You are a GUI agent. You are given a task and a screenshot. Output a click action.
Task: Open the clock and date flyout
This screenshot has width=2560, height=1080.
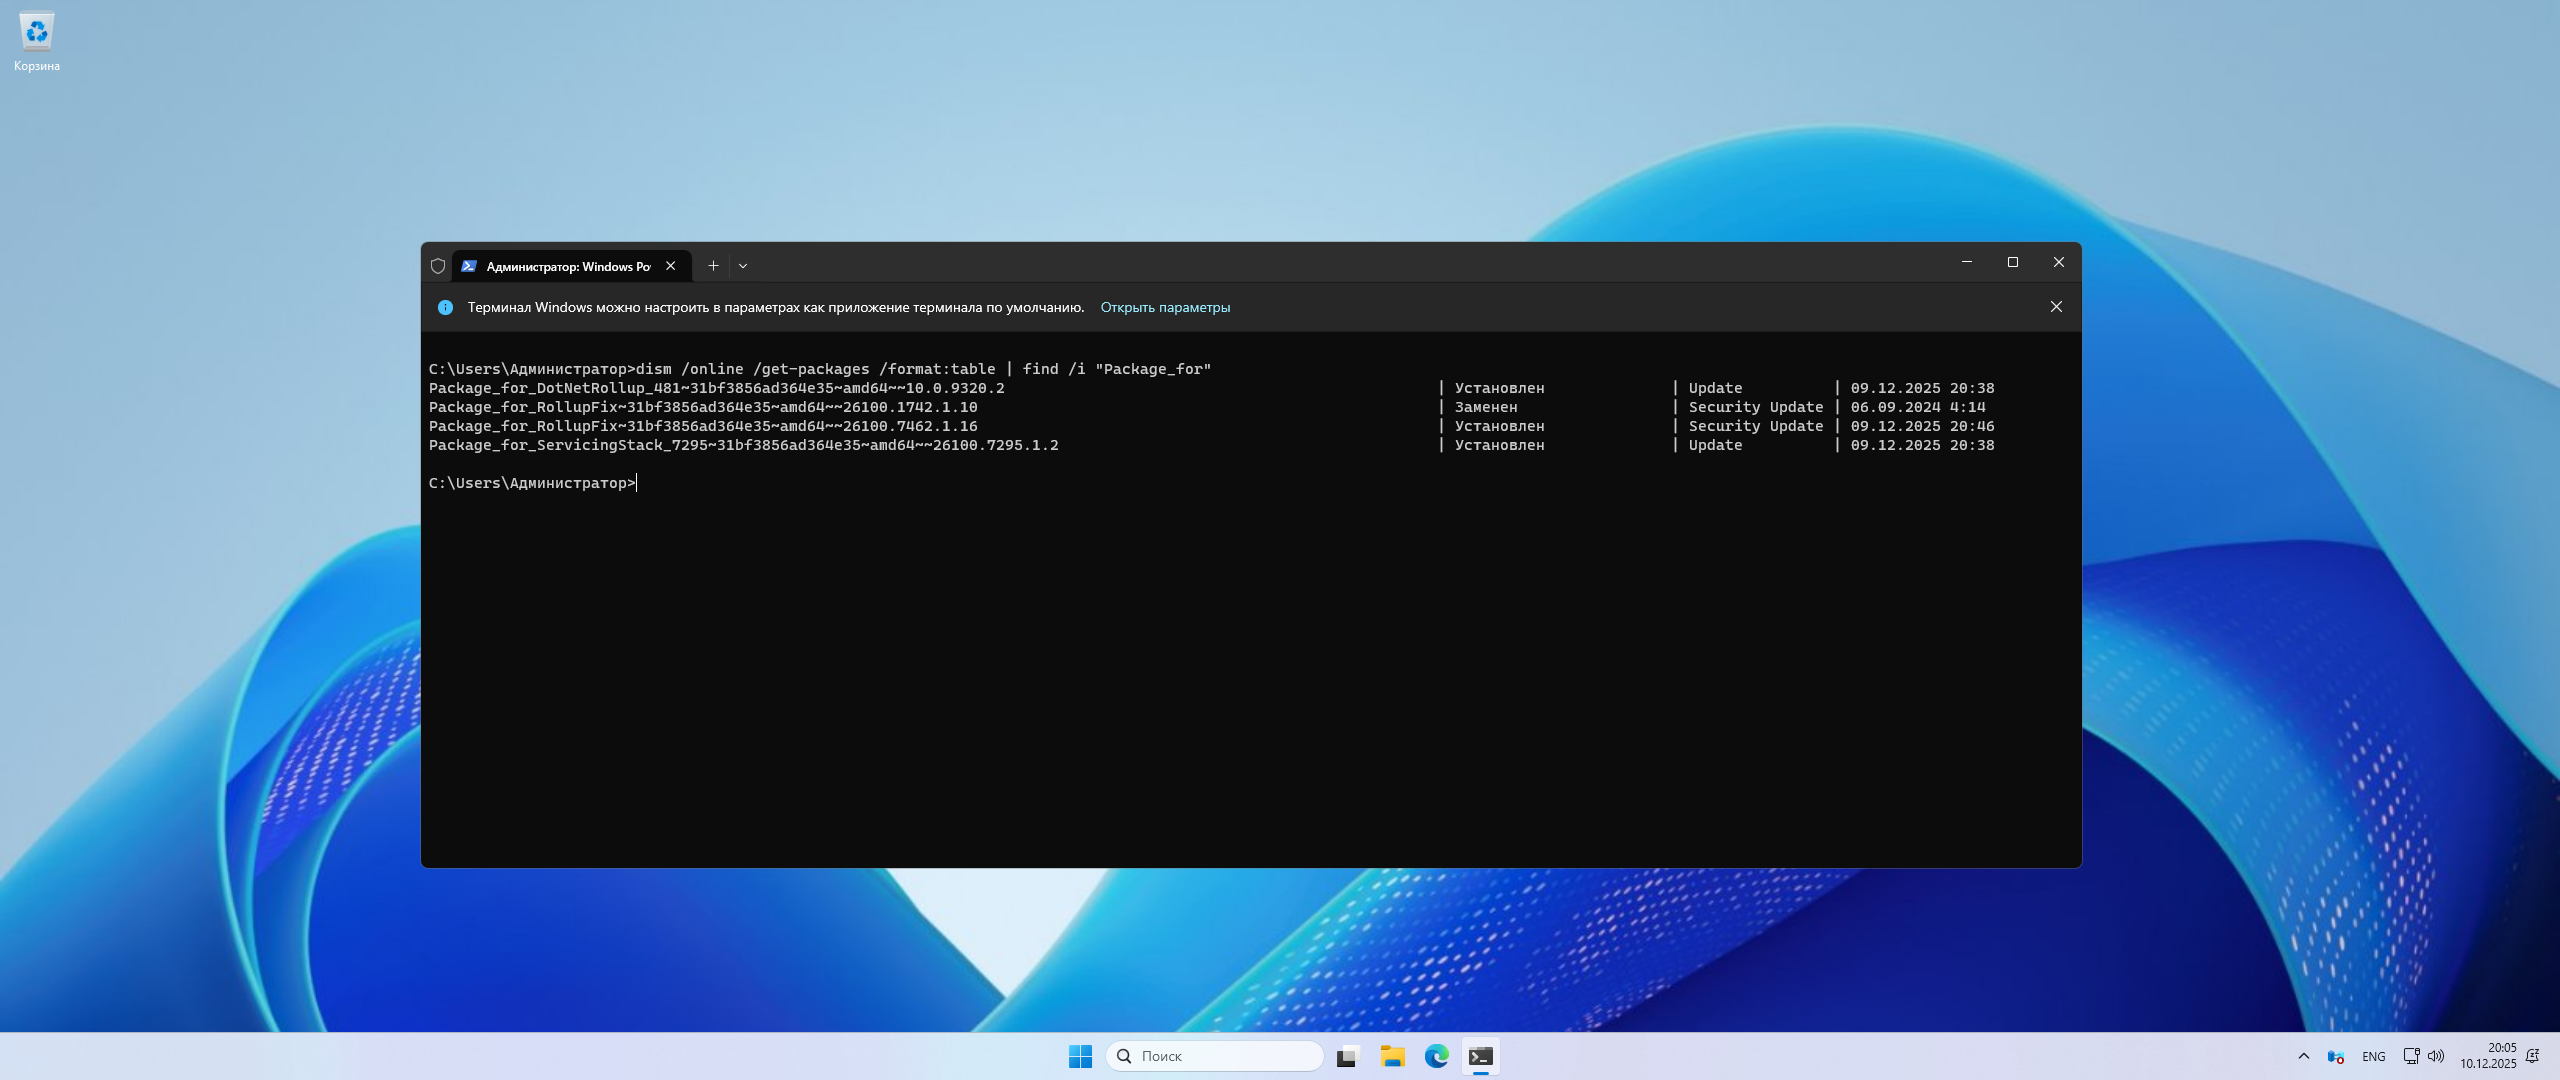coord(2488,1056)
